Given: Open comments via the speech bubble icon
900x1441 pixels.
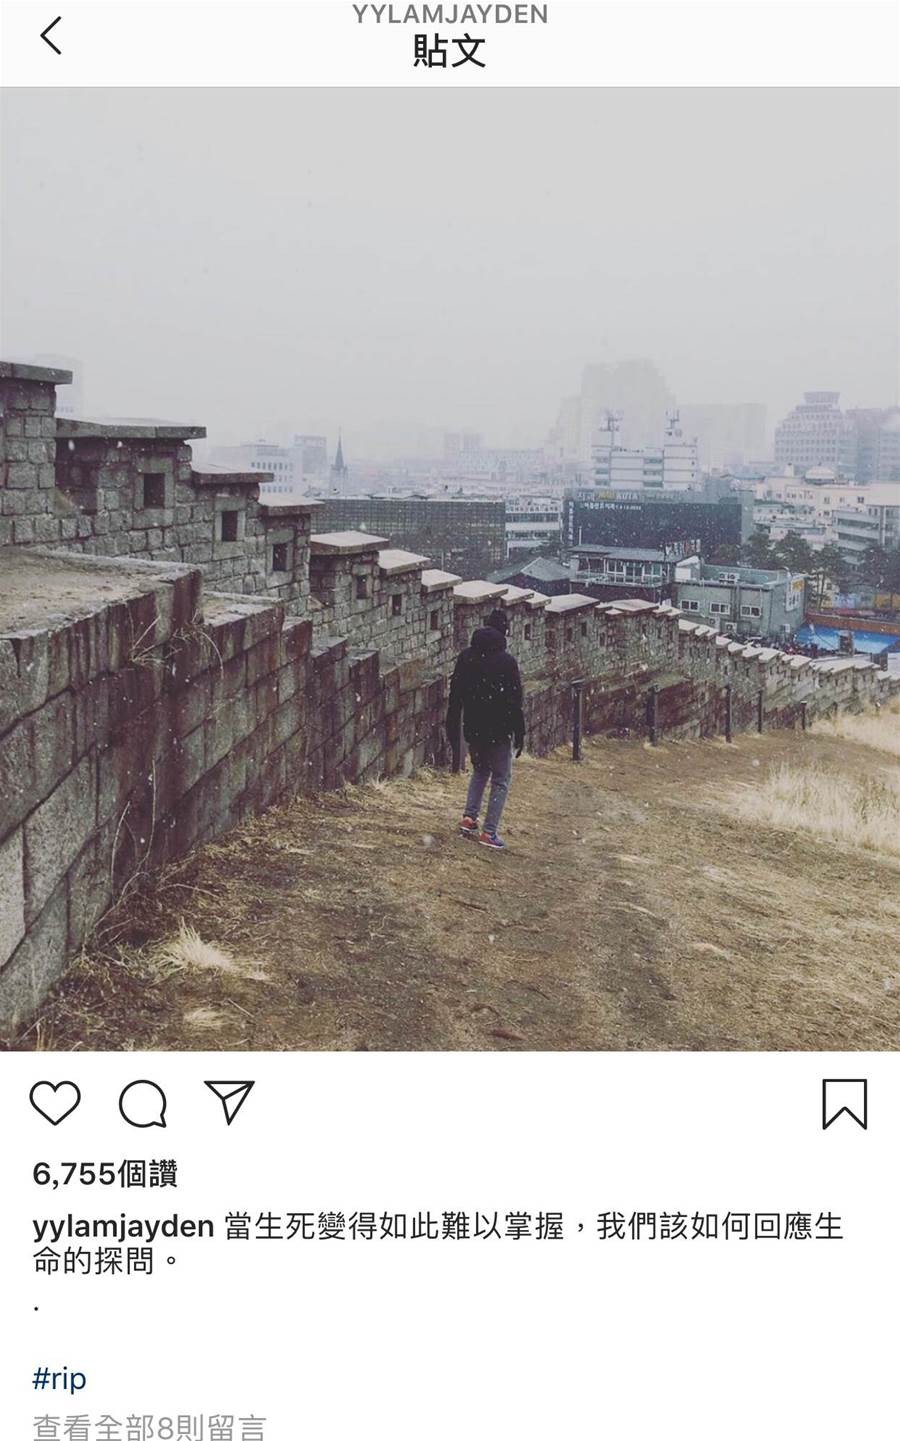Looking at the screenshot, I should (x=143, y=1104).
